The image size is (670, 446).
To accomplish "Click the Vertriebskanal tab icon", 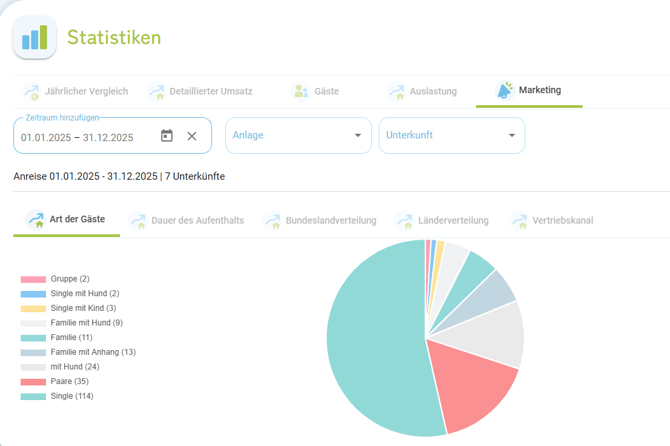I will coord(519,220).
